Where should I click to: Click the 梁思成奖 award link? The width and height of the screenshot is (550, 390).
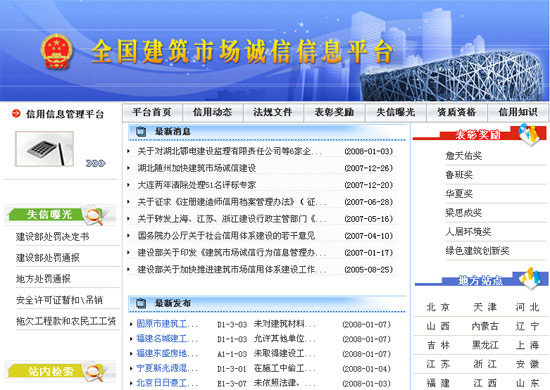point(463,213)
